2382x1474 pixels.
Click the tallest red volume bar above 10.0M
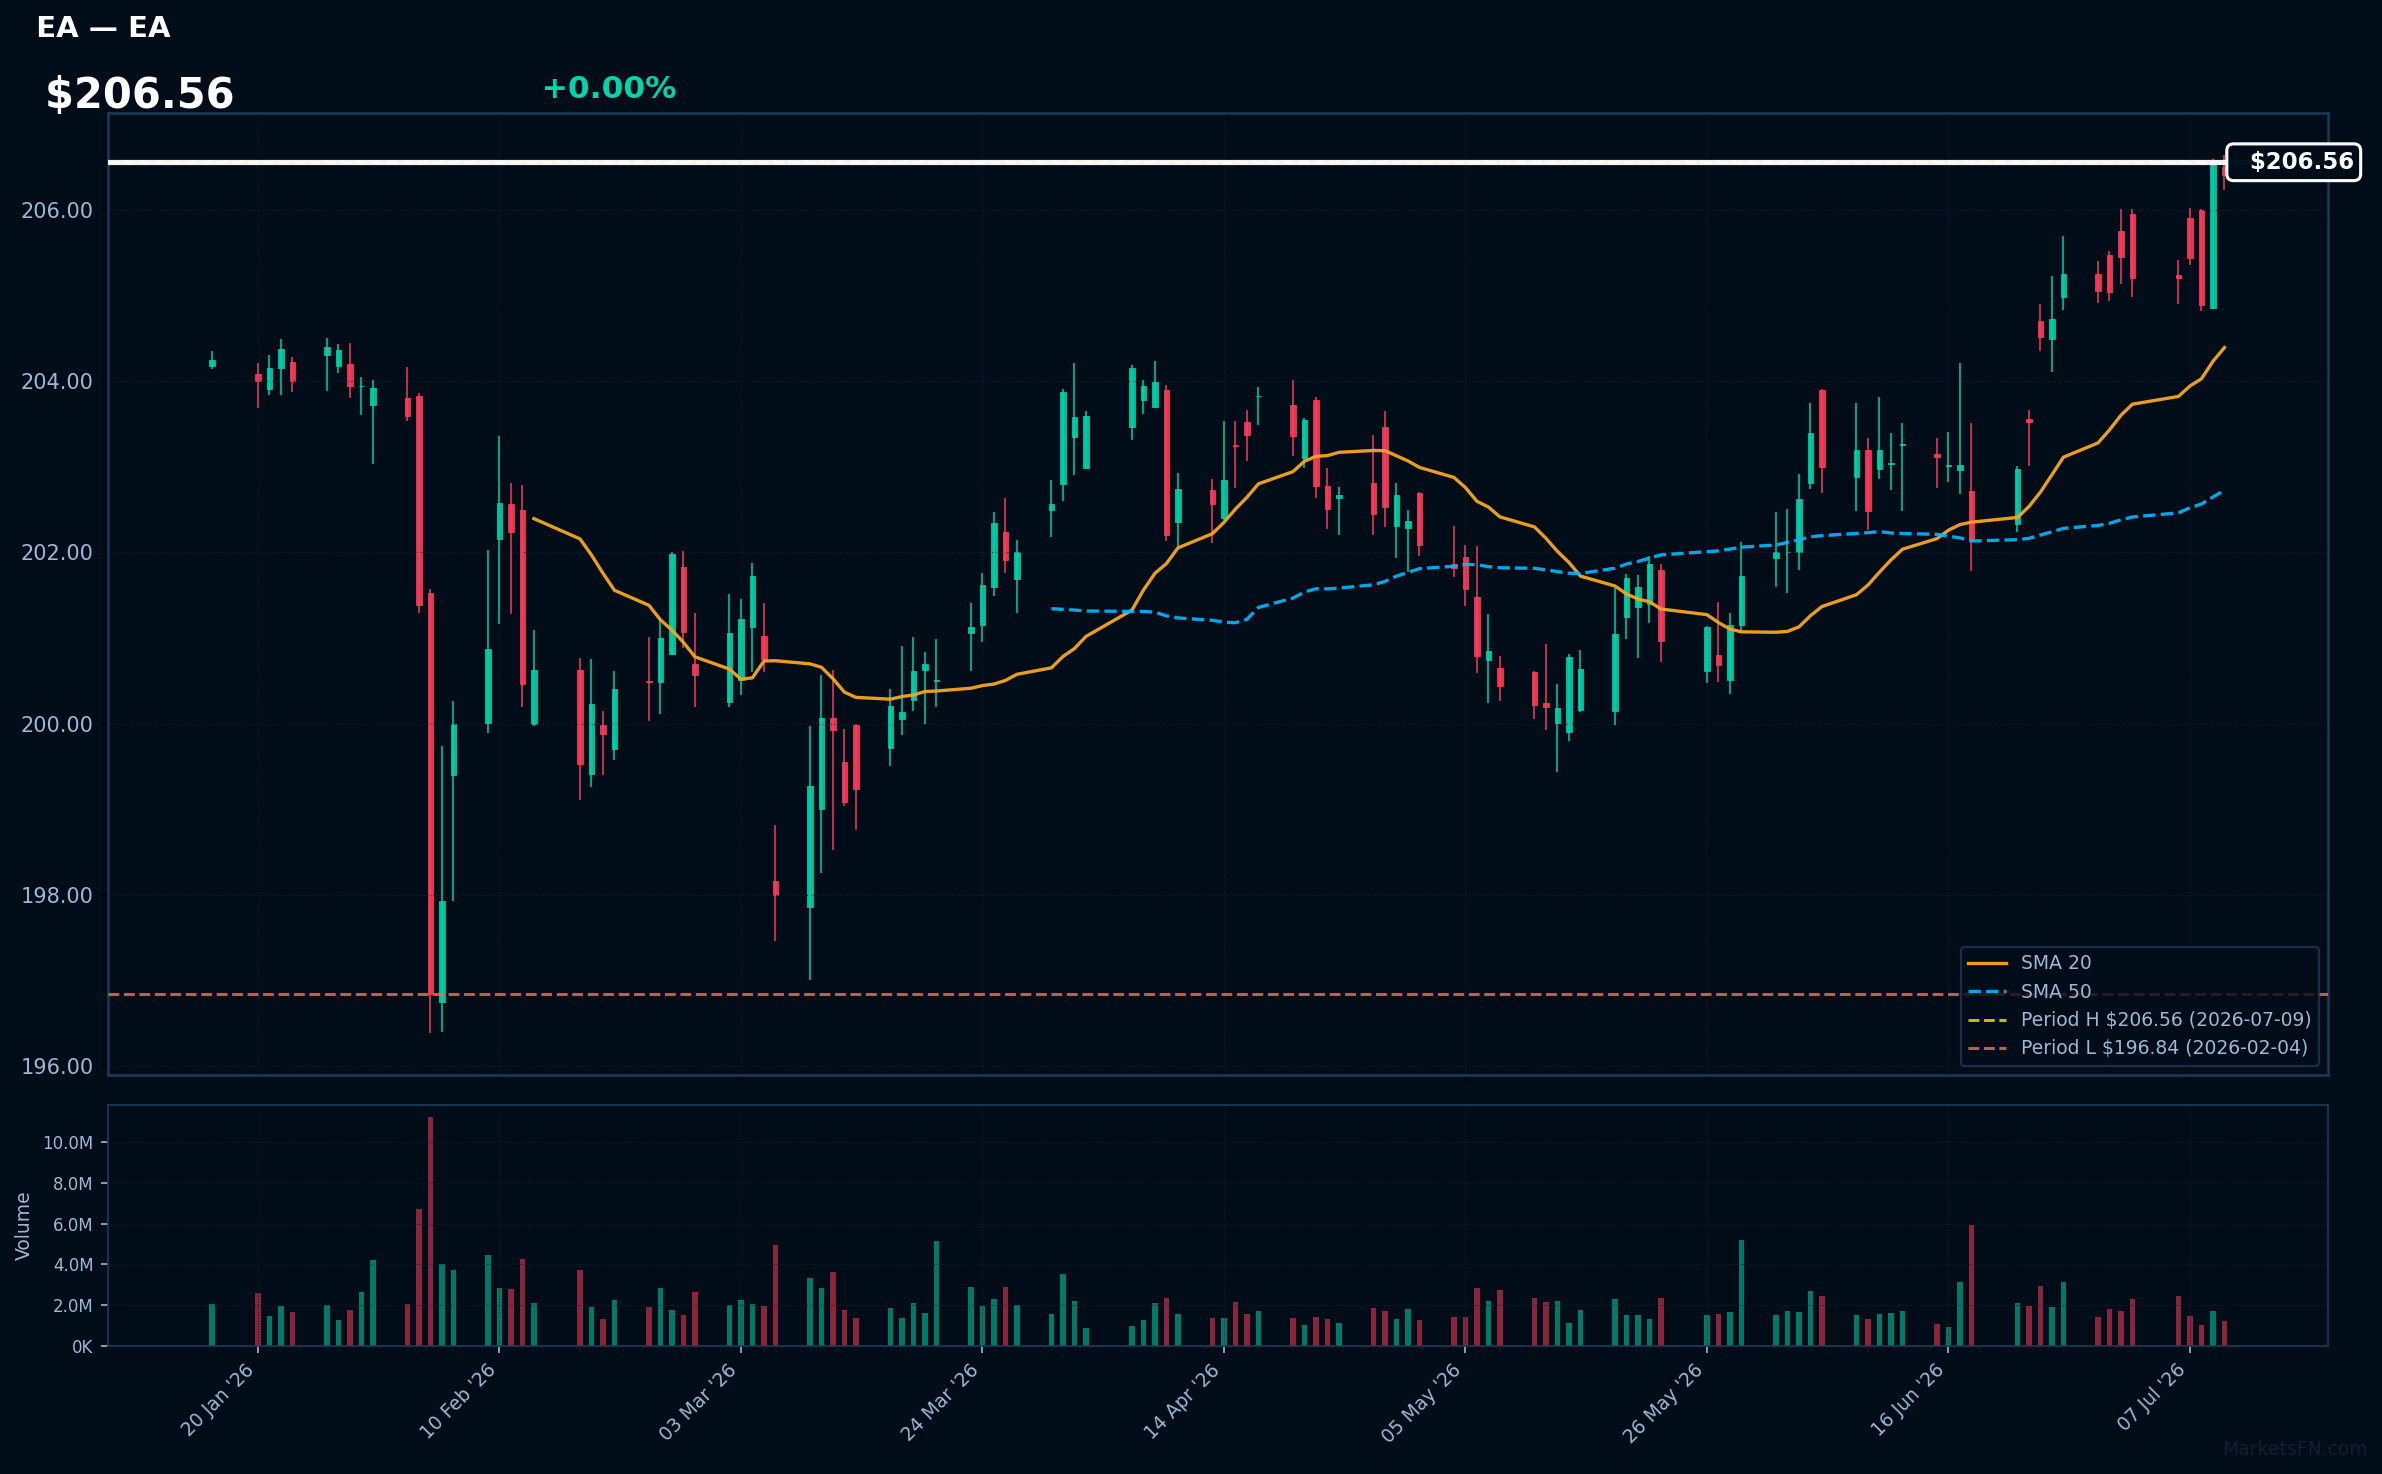point(430,1231)
